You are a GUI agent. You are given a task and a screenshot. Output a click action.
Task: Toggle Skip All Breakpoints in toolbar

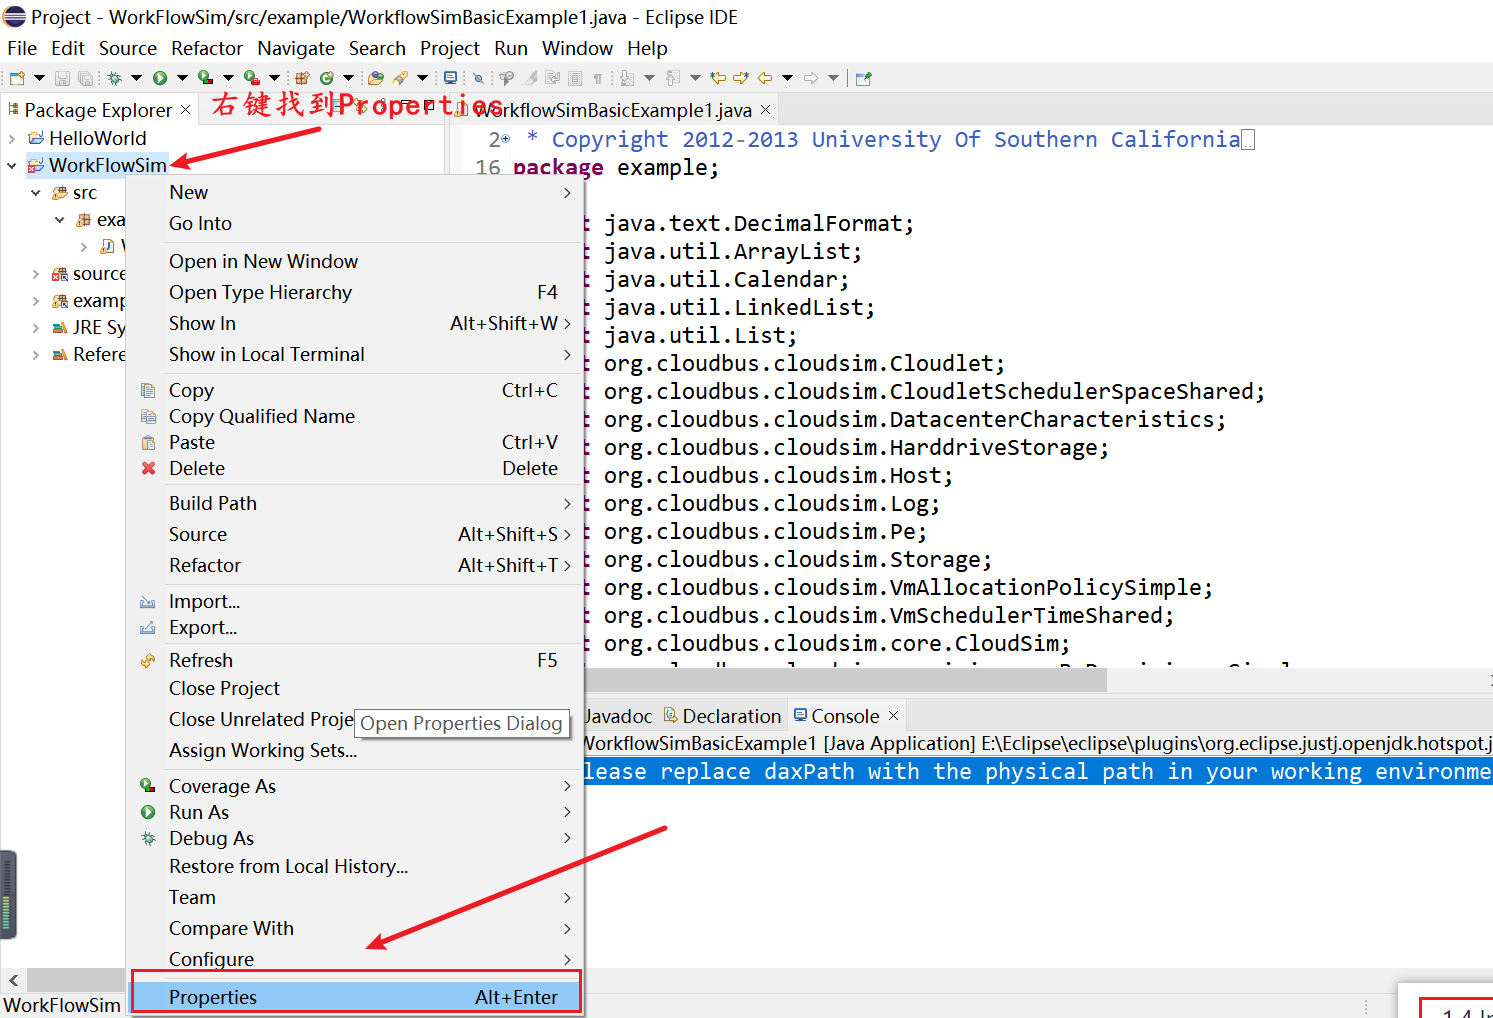(478, 78)
